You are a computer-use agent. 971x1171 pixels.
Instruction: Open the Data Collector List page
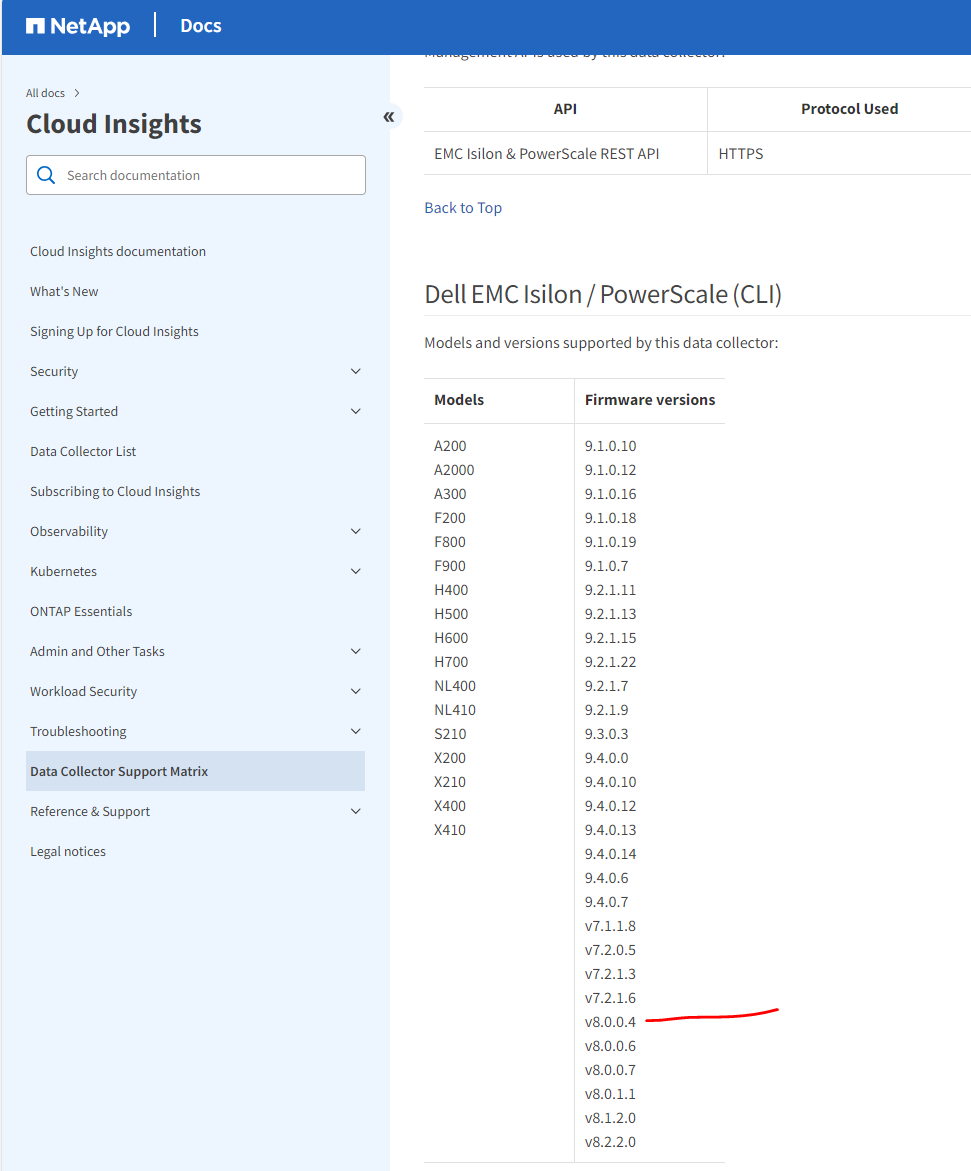(x=83, y=451)
